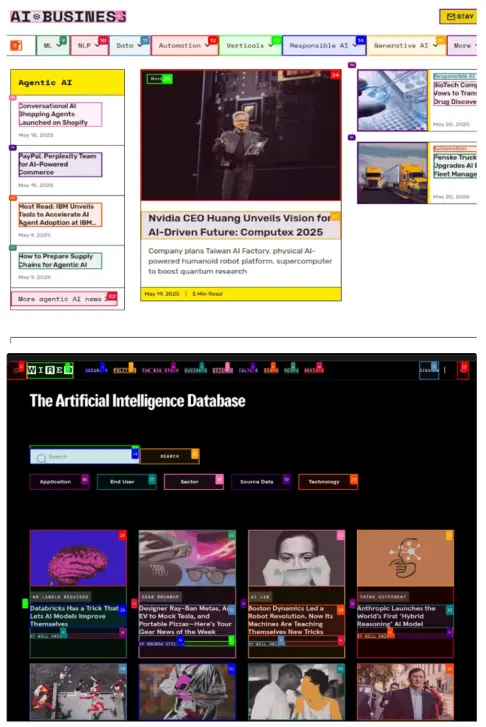
Task: Click the magnifier icon in search field
Action: 41,458
